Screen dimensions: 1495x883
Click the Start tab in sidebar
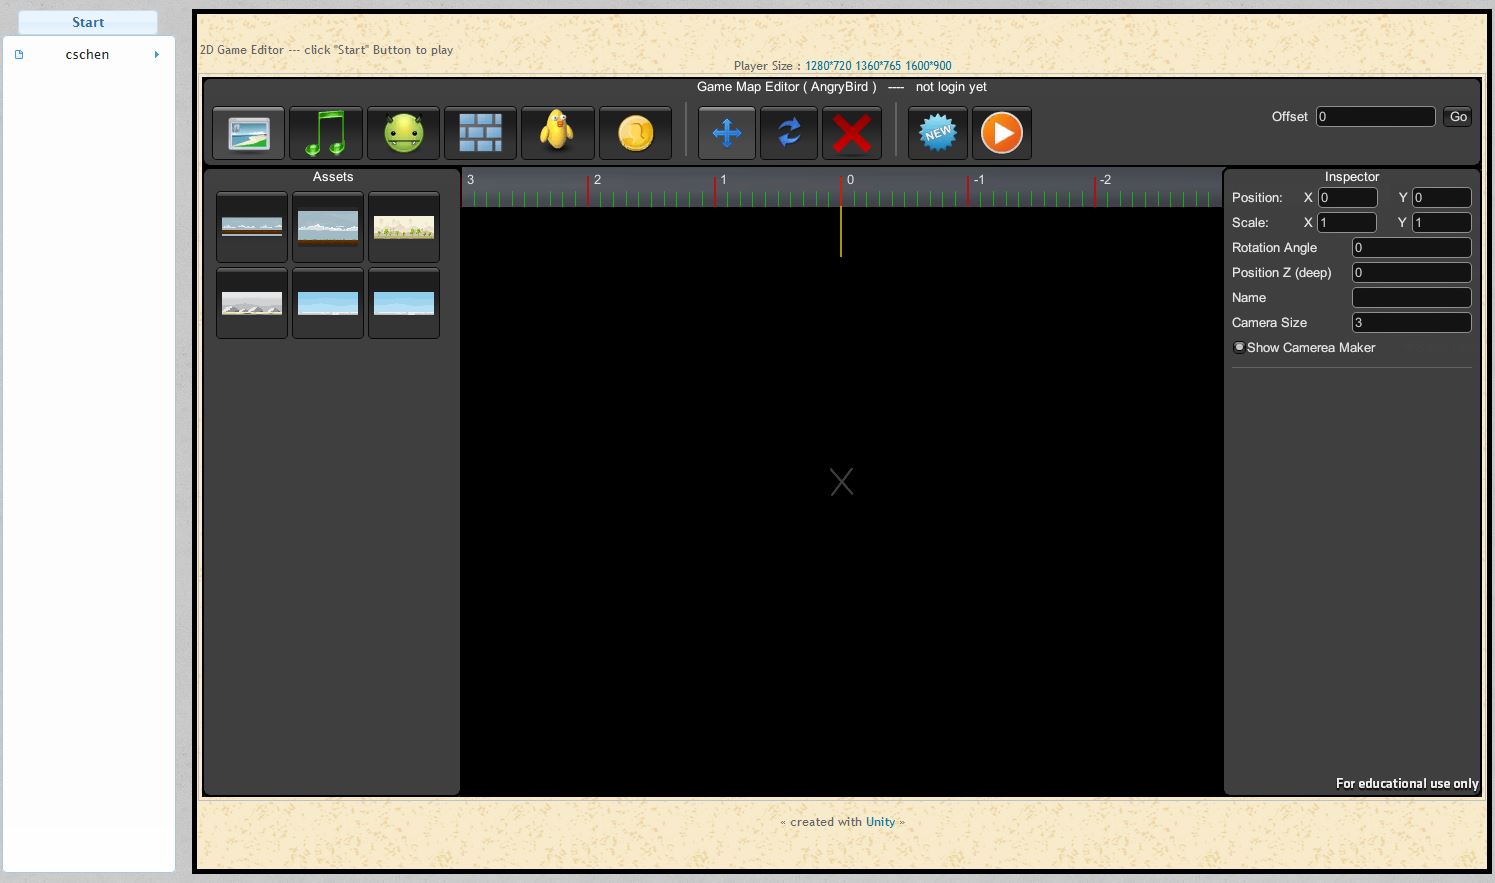(x=88, y=22)
